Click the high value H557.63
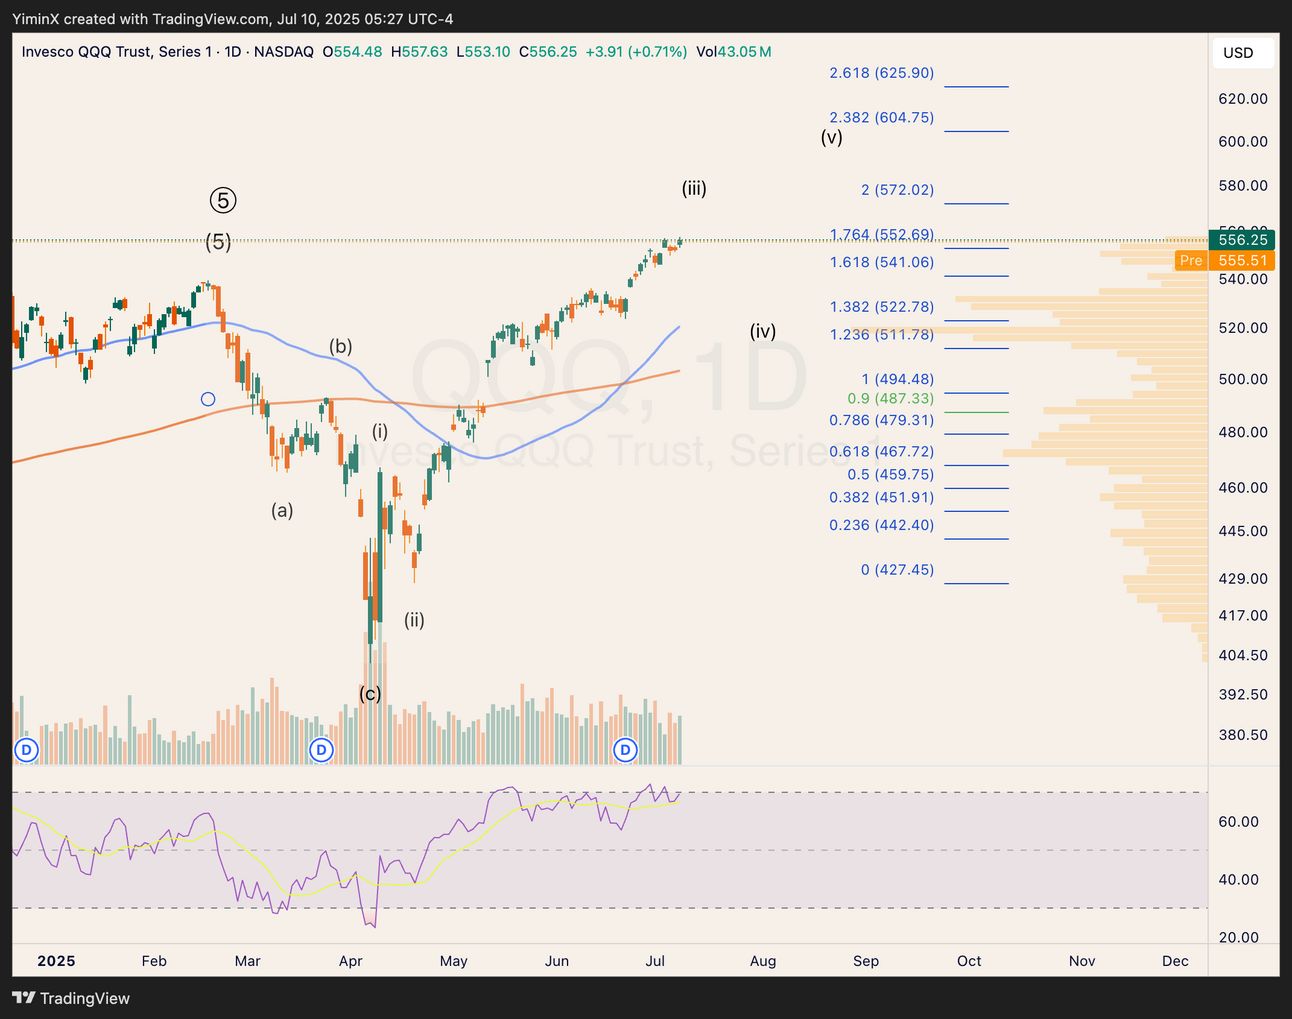The height and width of the screenshot is (1019, 1292). (419, 52)
